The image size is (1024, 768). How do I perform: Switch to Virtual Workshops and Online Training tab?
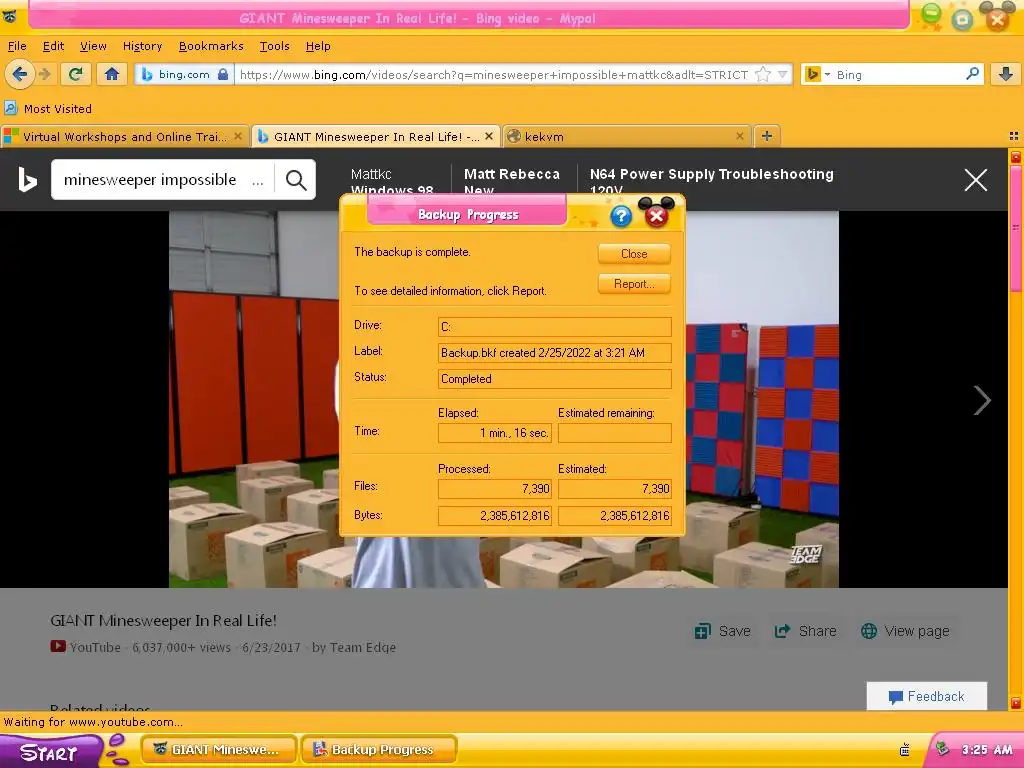pyautogui.click(x=124, y=136)
